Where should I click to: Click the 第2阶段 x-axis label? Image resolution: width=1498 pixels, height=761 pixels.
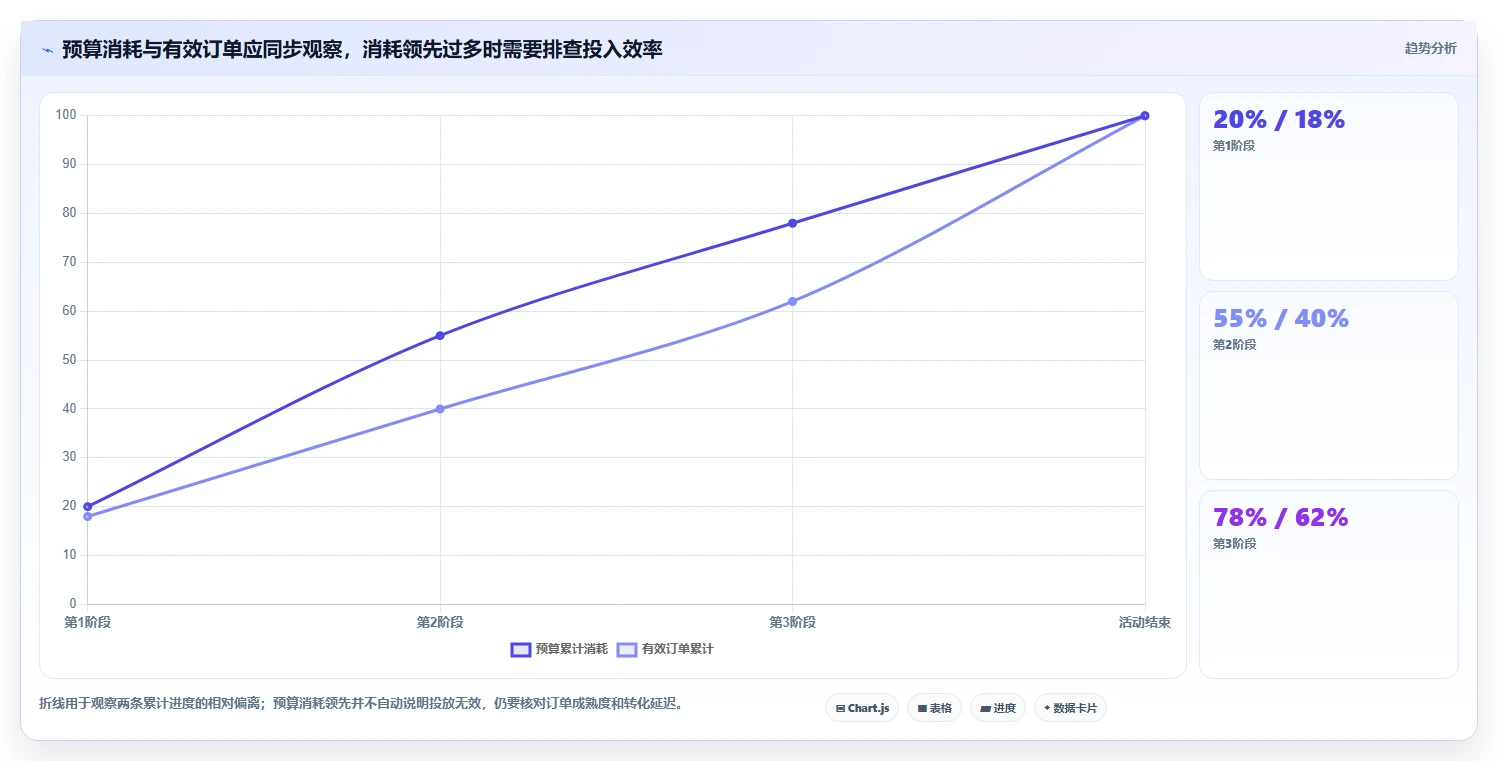coord(440,622)
